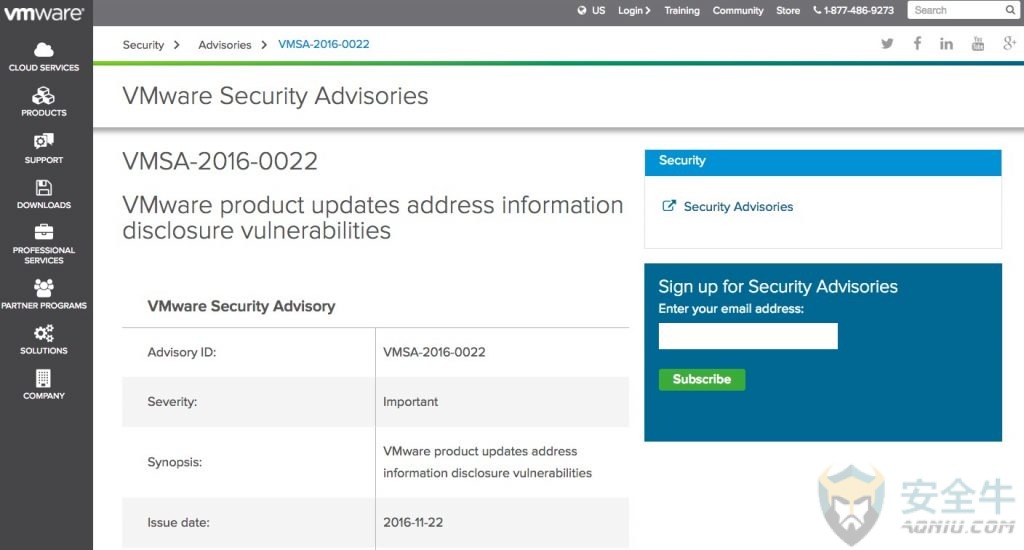This screenshot has width=1024, height=550.
Task: Click the VMware logo
Action: pyautogui.click(x=44, y=12)
